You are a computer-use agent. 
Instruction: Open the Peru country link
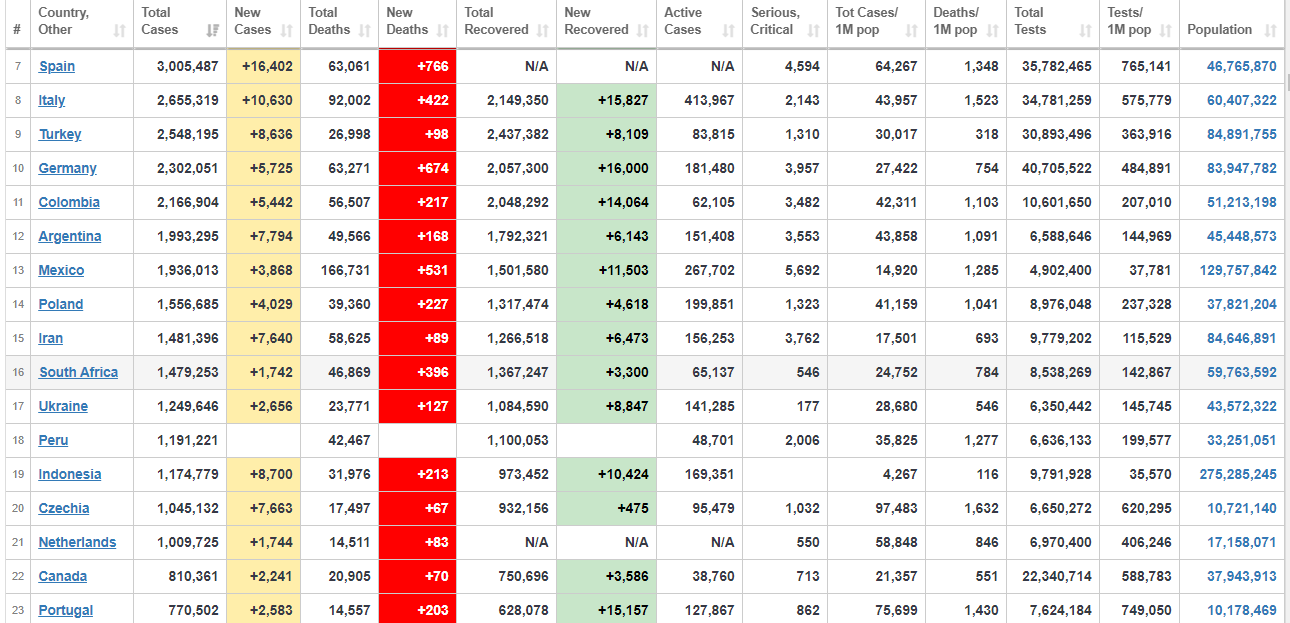54,440
